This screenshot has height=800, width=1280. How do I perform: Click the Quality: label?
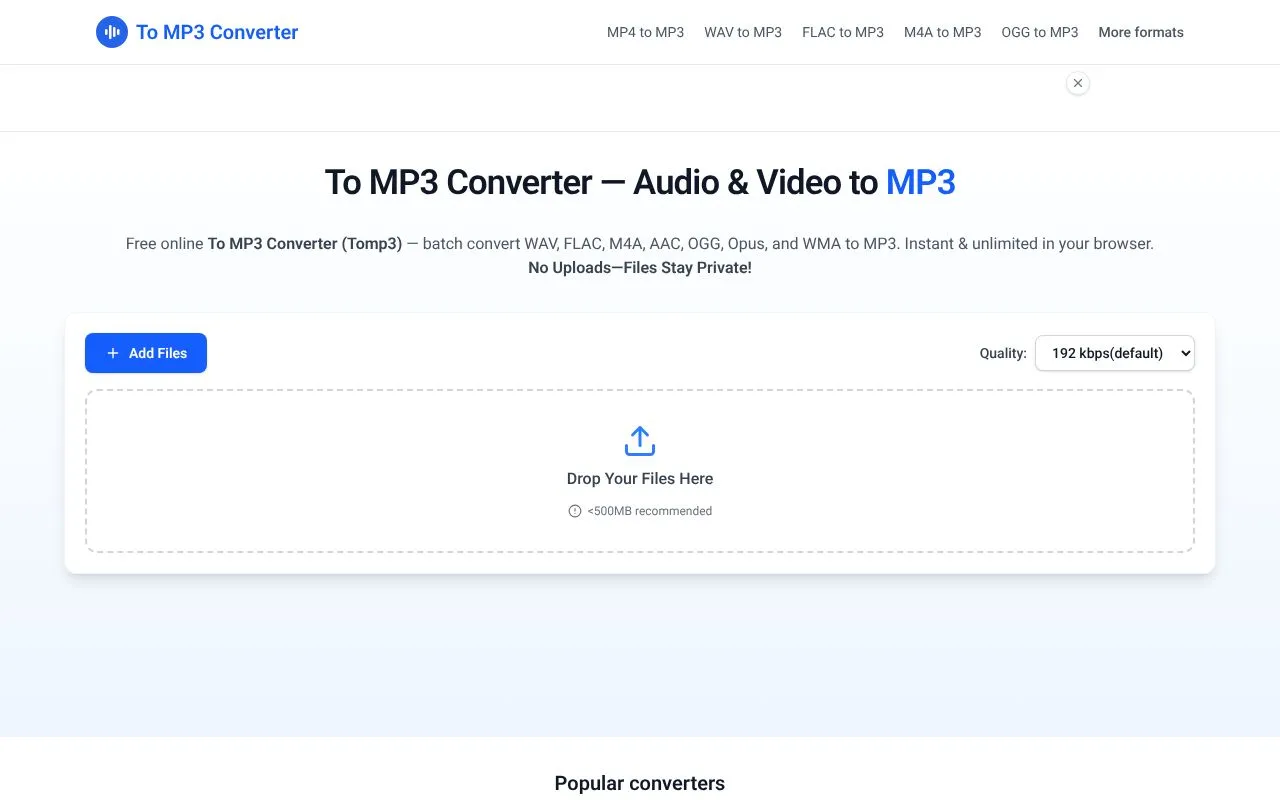click(1003, 353)
